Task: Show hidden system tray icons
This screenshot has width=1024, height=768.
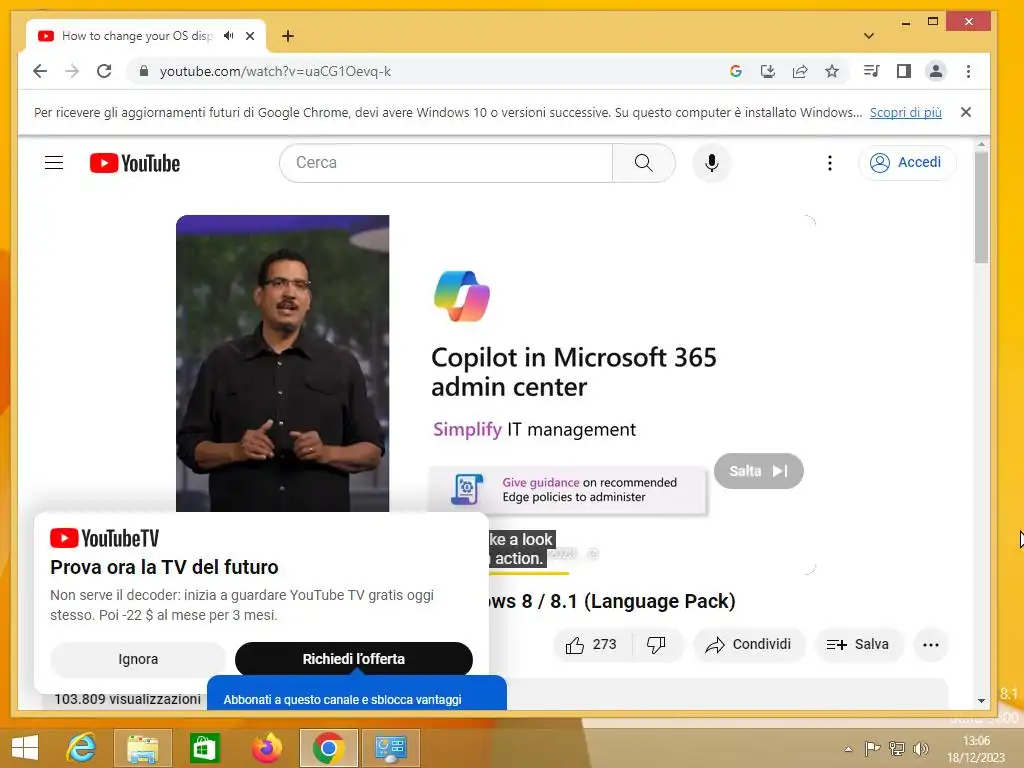Action: pyautogui.click(x=848, y=749)
